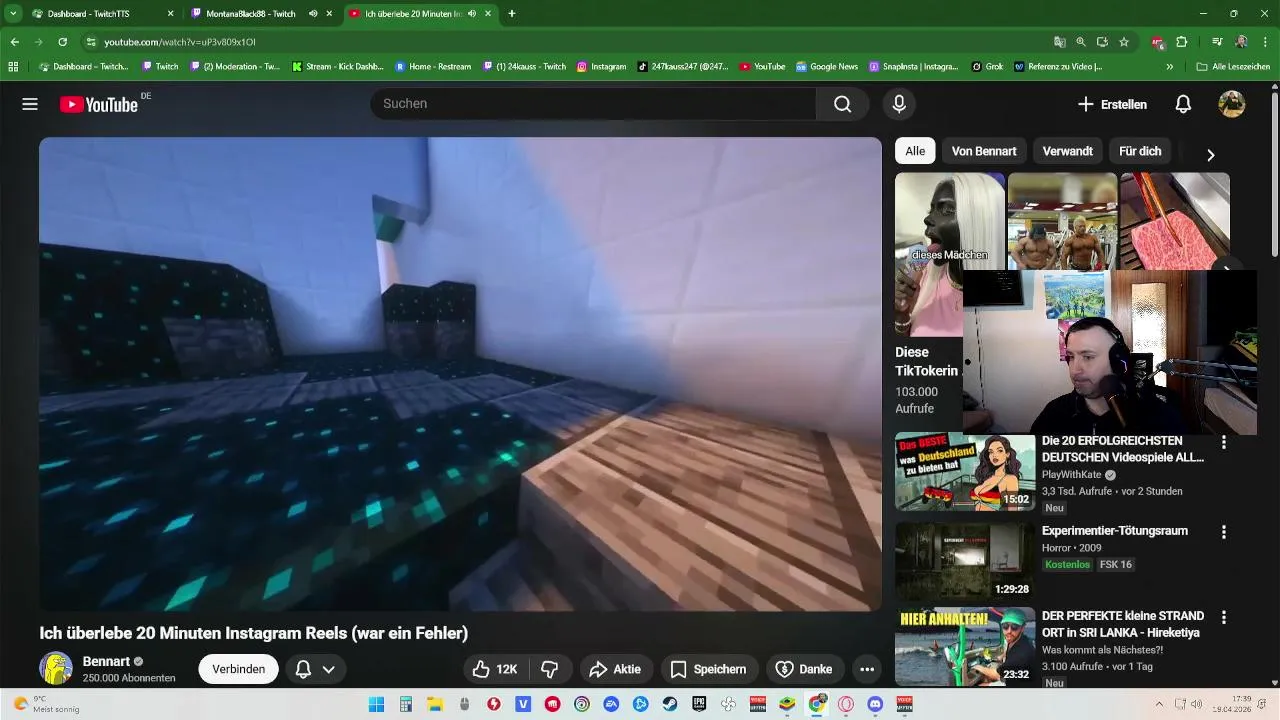Toggle notification bell for Bennart channel
Screen dimensions: 1280x720
[314, 669]
